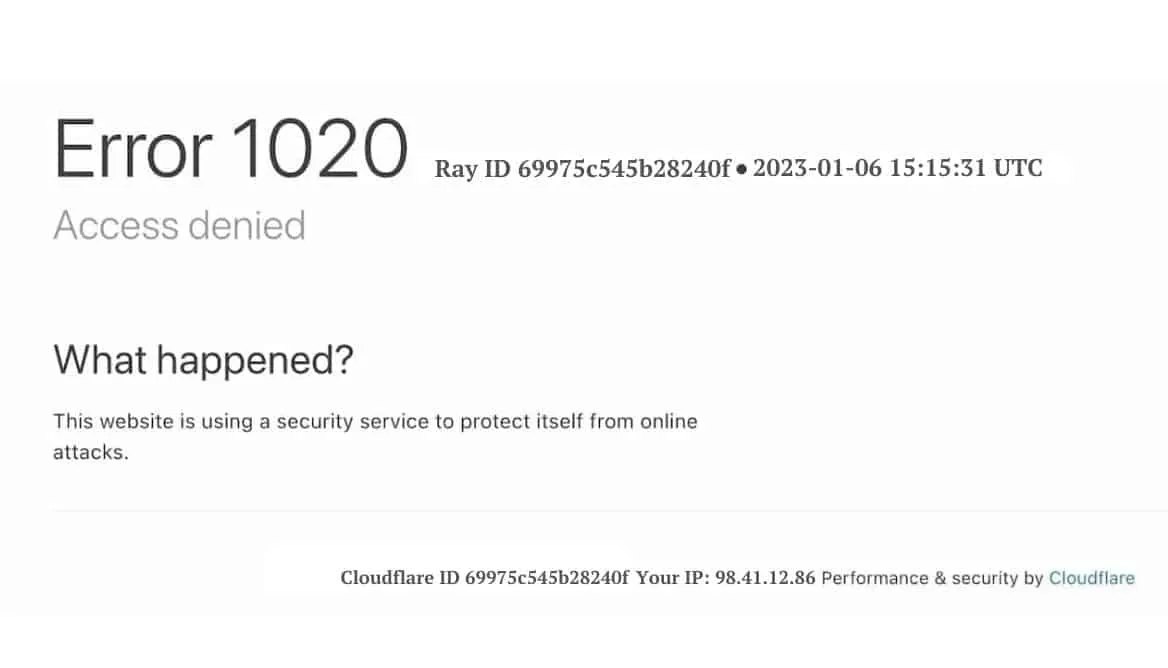Click the Performance & security by label
Image resolution: width=1168 pixels, height=668 pixels.
(932, 578)
